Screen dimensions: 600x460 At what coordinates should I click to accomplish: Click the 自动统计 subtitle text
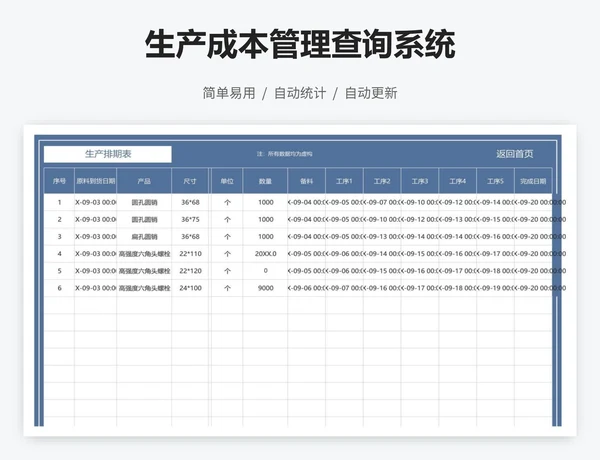pos(300,93)
